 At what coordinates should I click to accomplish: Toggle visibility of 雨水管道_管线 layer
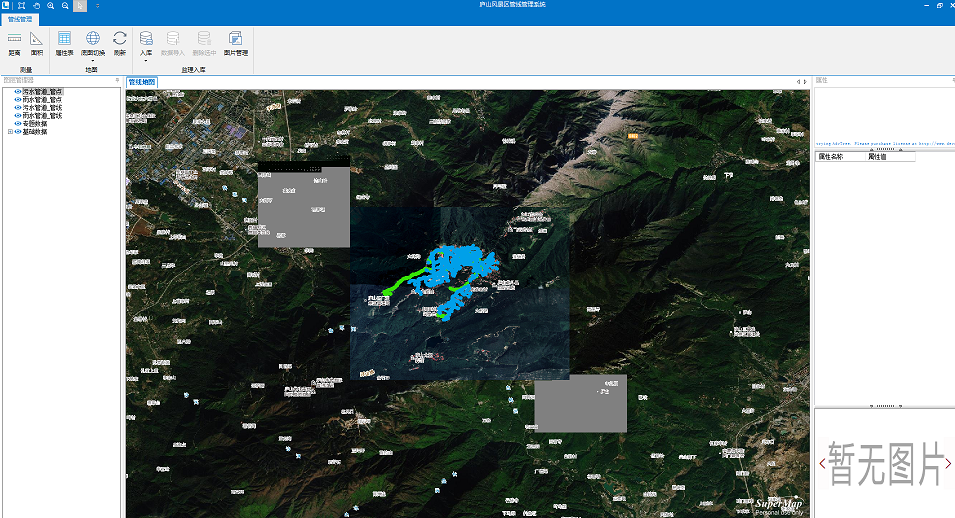(18, 115)
